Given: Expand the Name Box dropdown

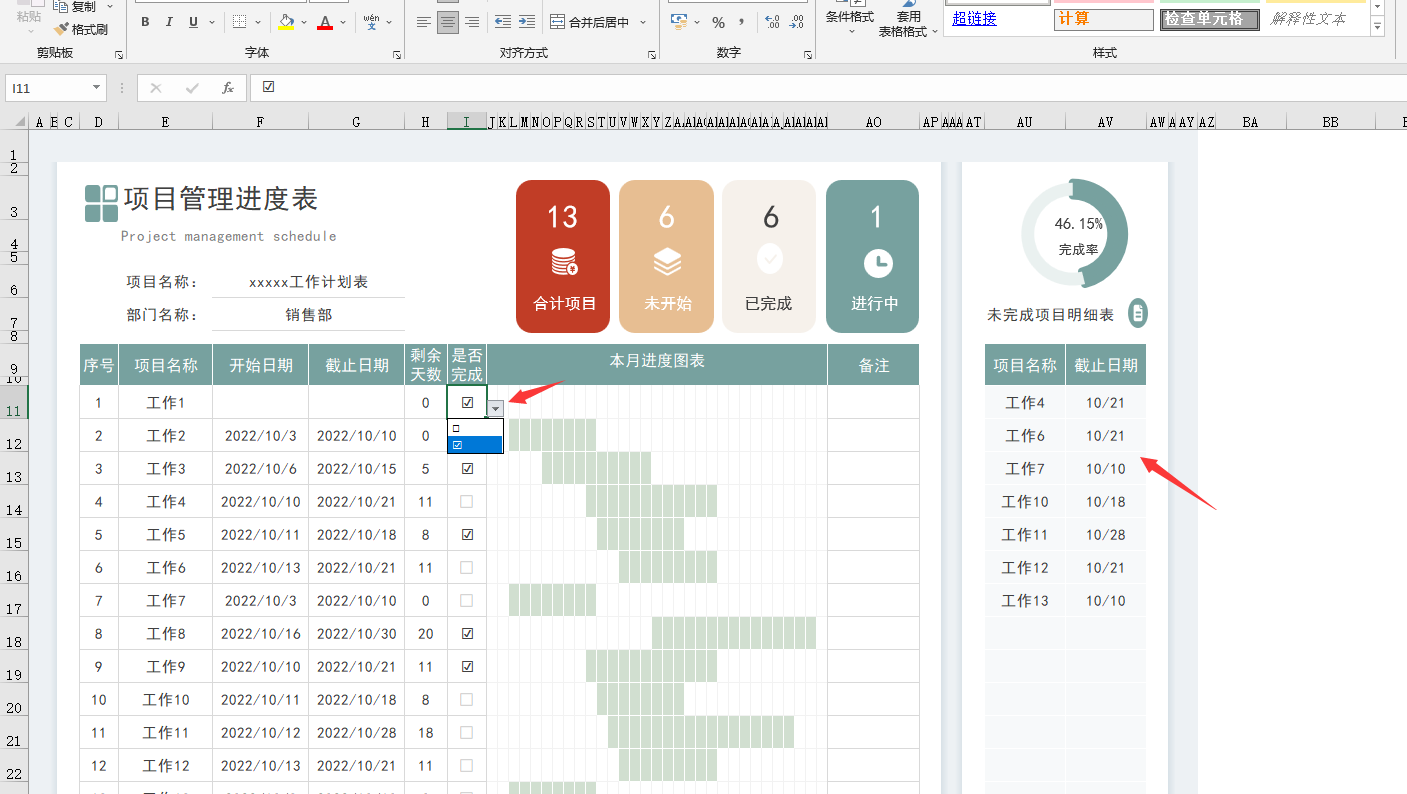Looking at the screenshot, I should coord(97,88).
